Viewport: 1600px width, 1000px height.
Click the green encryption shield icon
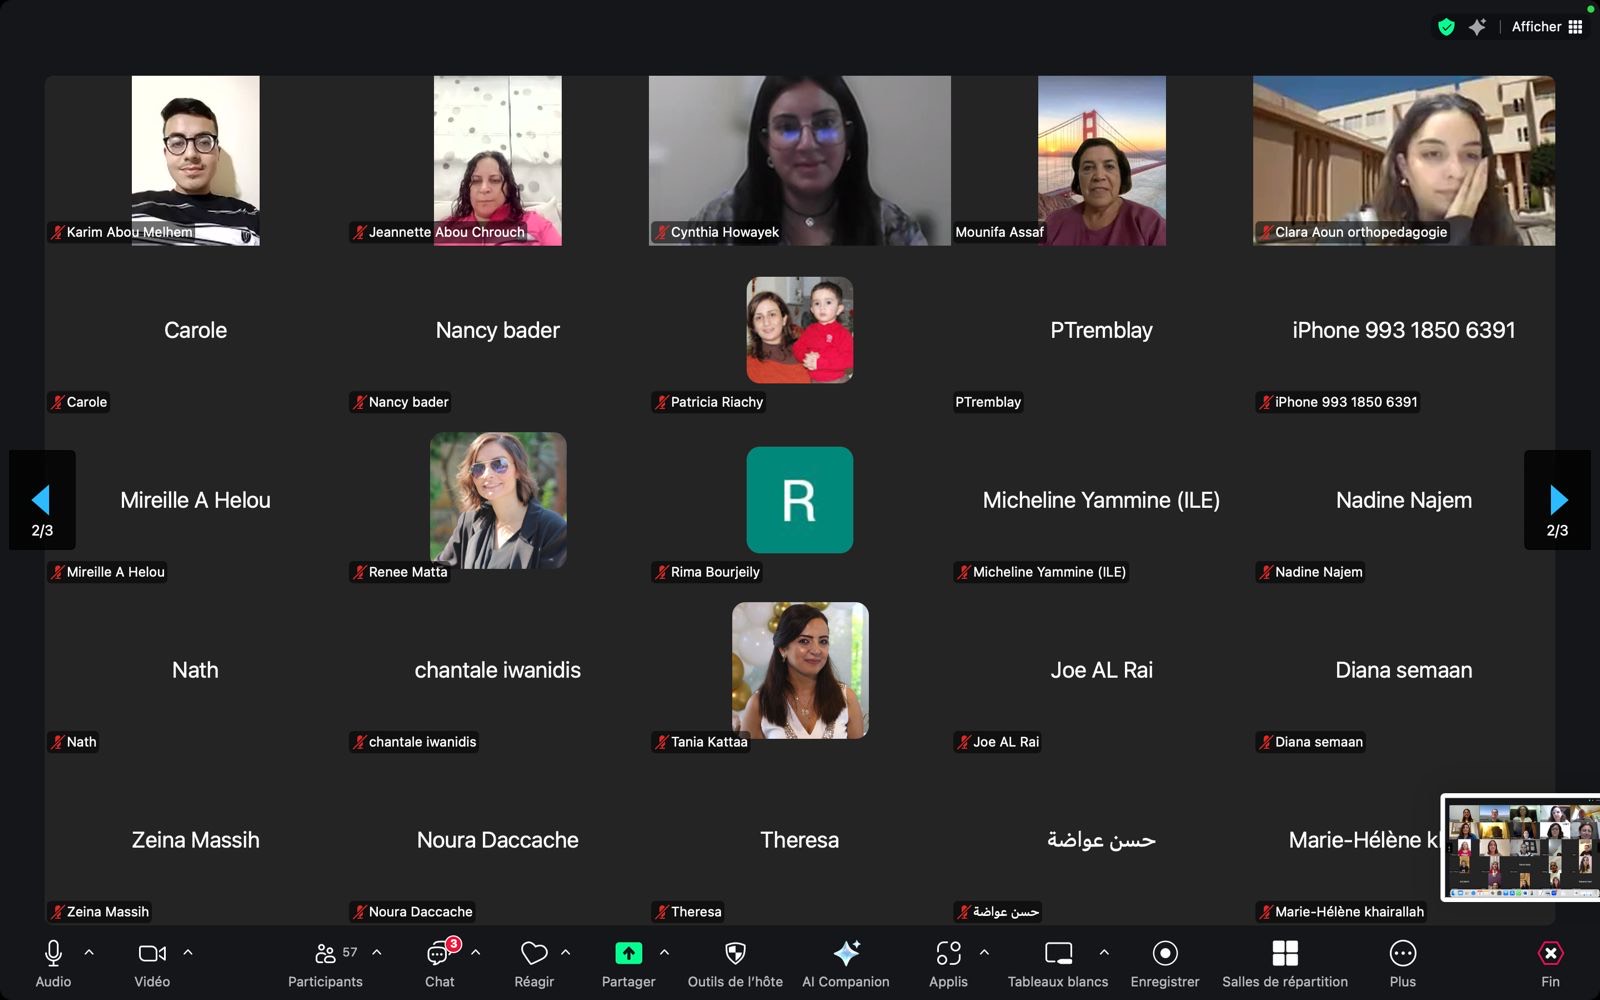[x=1446, y=27]
